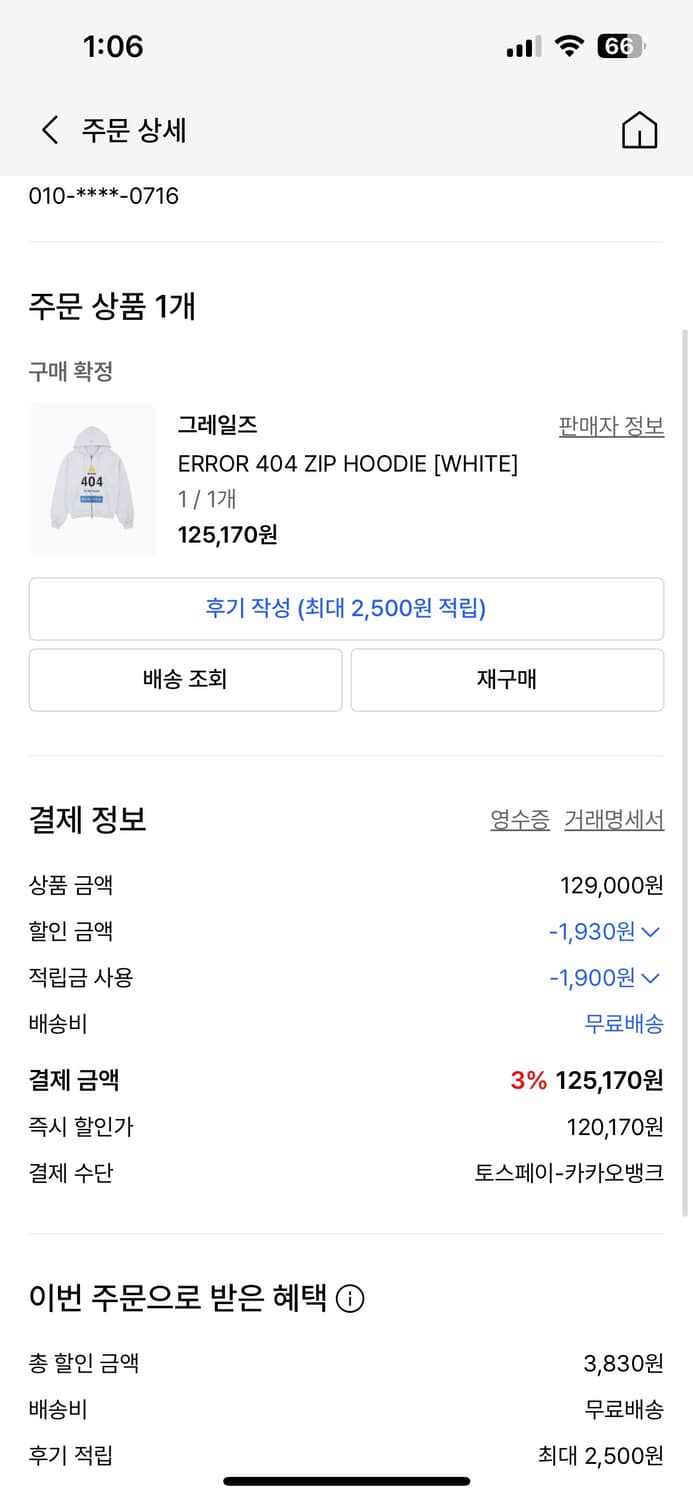Tap the cellular signal bars icon
Image resolution: width=693 pixels, height=1500 pixels.
tap(523, 46)
